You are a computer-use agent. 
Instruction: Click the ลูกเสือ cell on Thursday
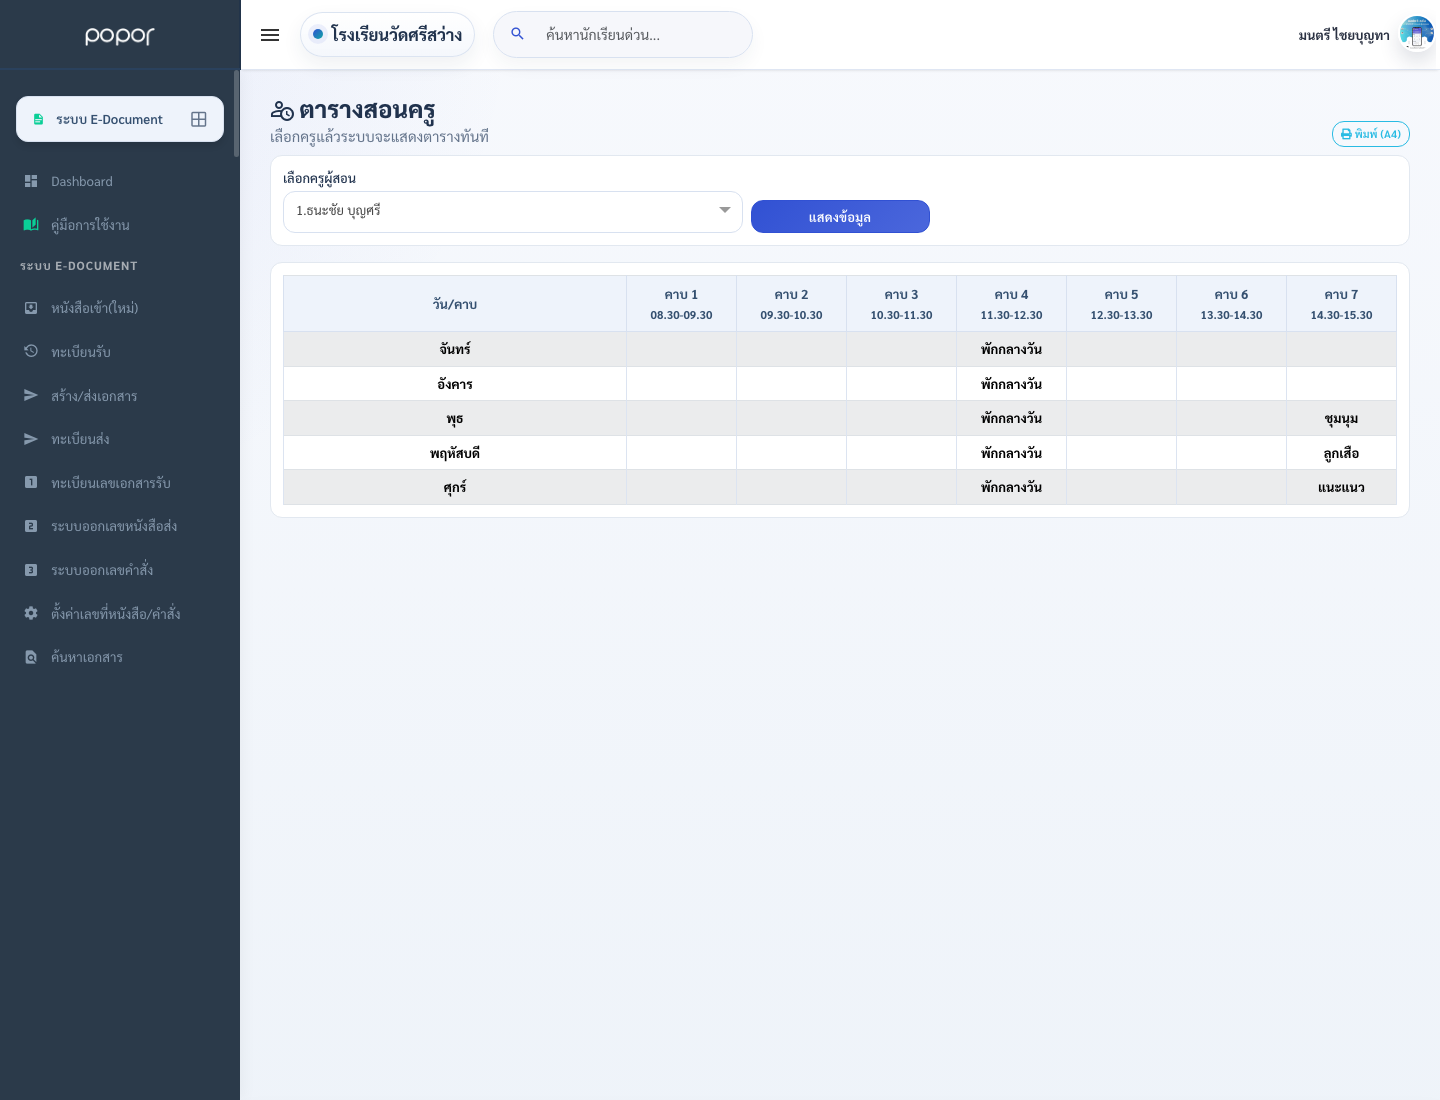1342,453
